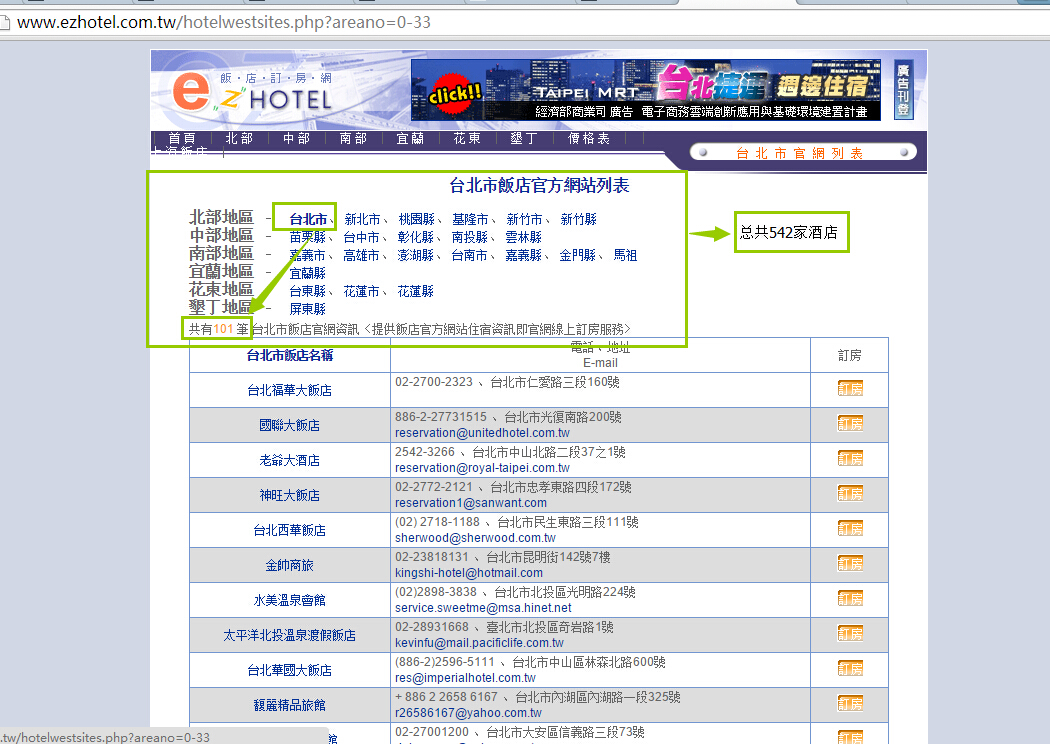Select the 馬祖 region link
The height and width of the screenshot is (744, 1050).
(x=625, y=255)
